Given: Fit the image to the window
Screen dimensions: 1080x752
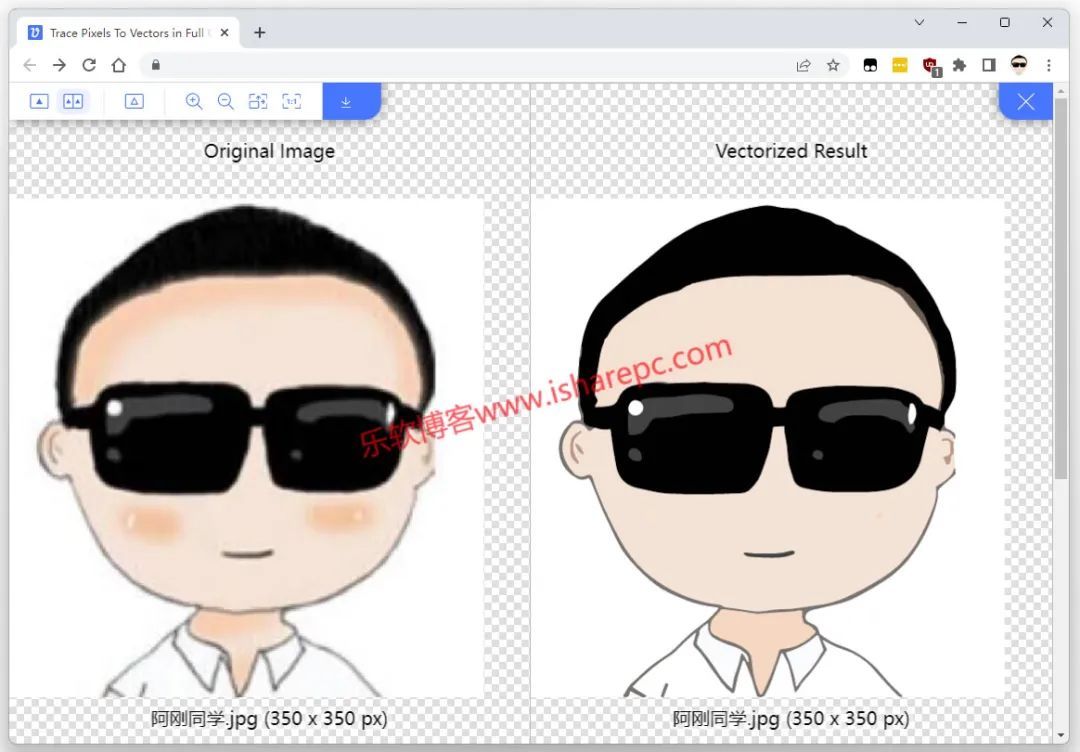Looking at the screenshot, I should [258, 101].
